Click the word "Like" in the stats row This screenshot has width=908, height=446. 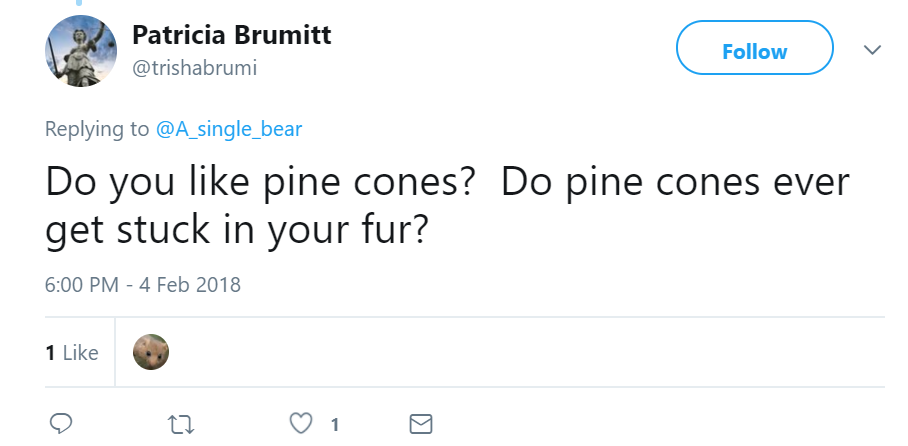tap(81, 353)
